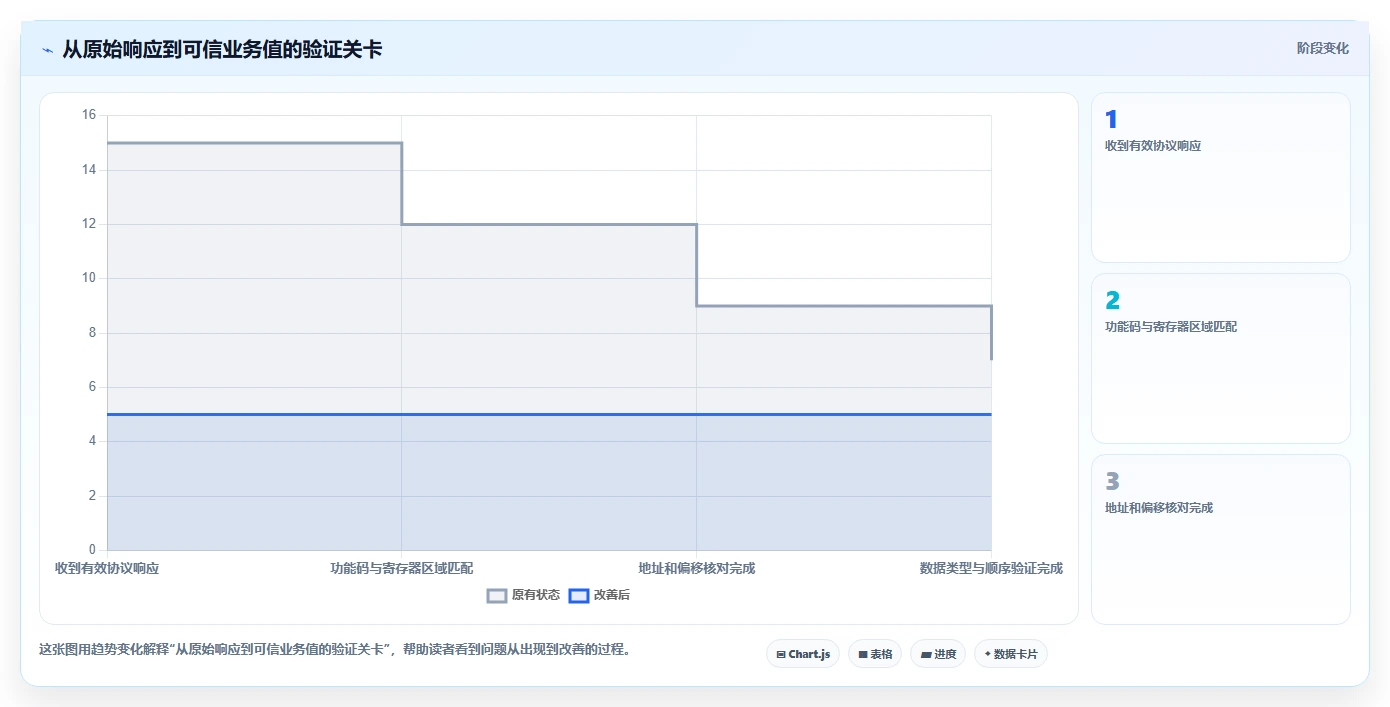This screenshot has height=707, width=1390.
Task: Open step card 2 功能码与寄存器区域匹配
Action: [1220, 359]
